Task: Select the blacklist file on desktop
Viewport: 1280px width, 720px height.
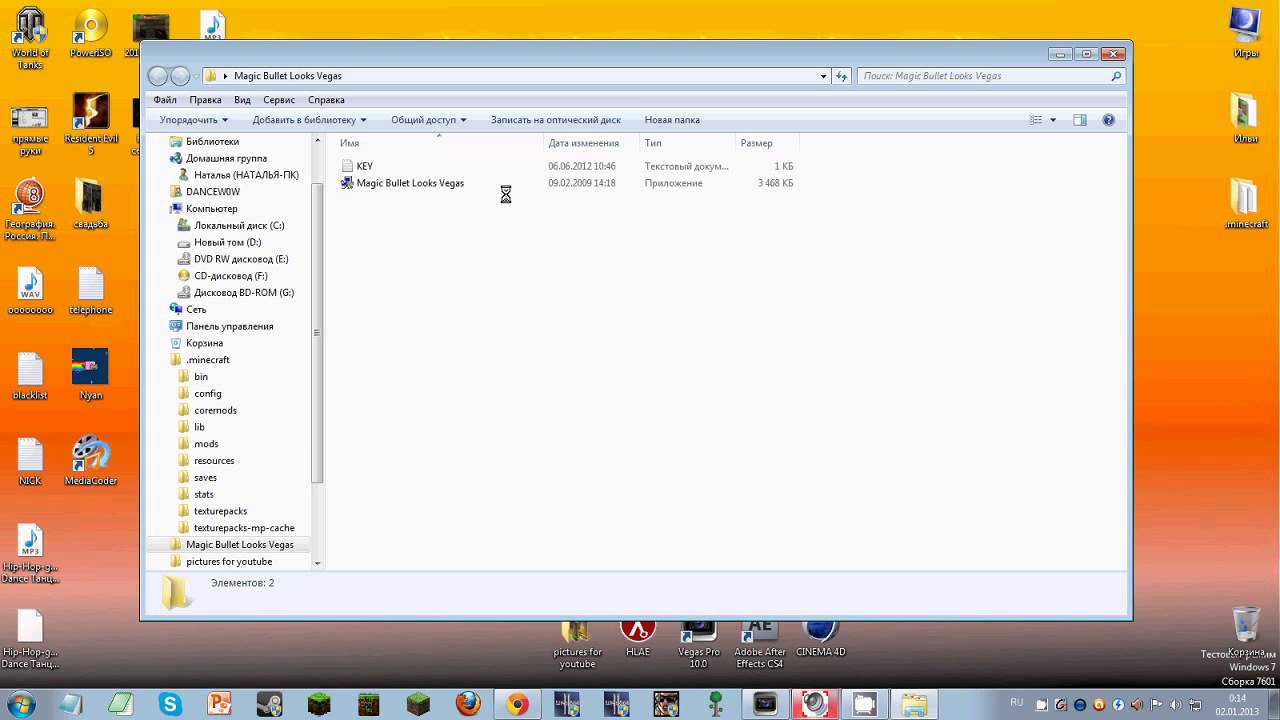Action: pos(30,375)
